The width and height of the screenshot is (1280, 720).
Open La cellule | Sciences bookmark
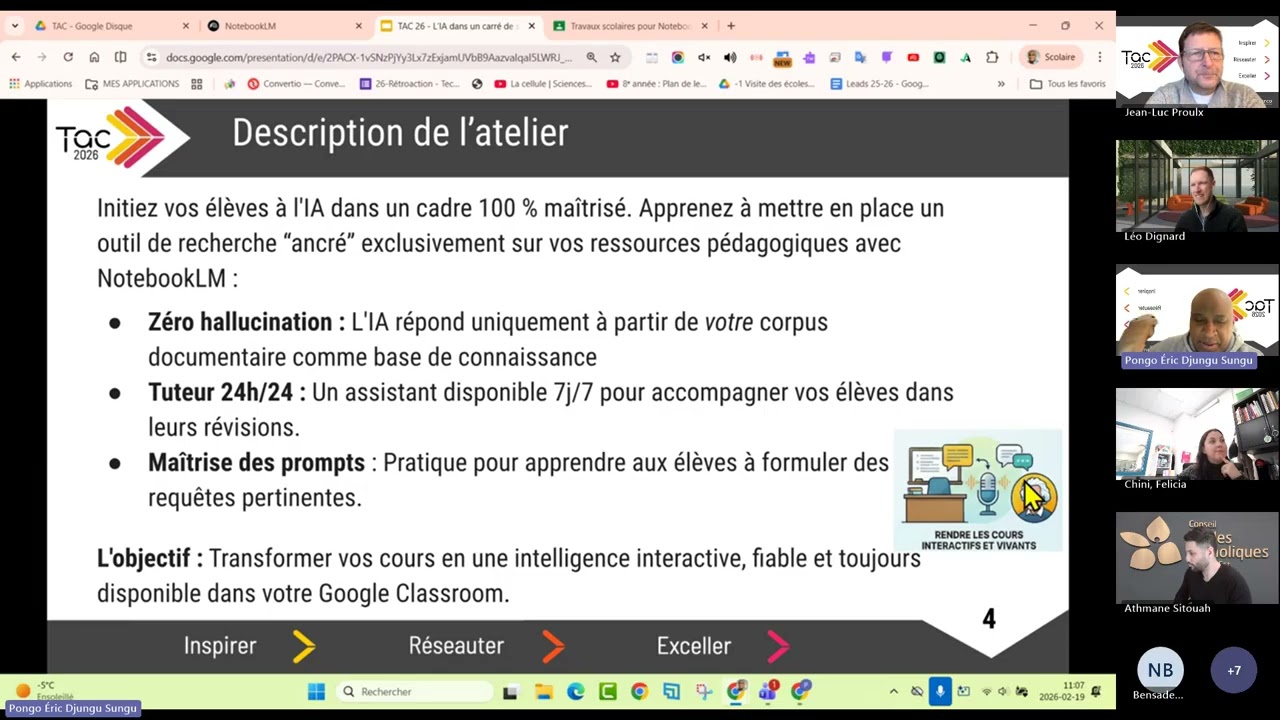coord(543,84)
